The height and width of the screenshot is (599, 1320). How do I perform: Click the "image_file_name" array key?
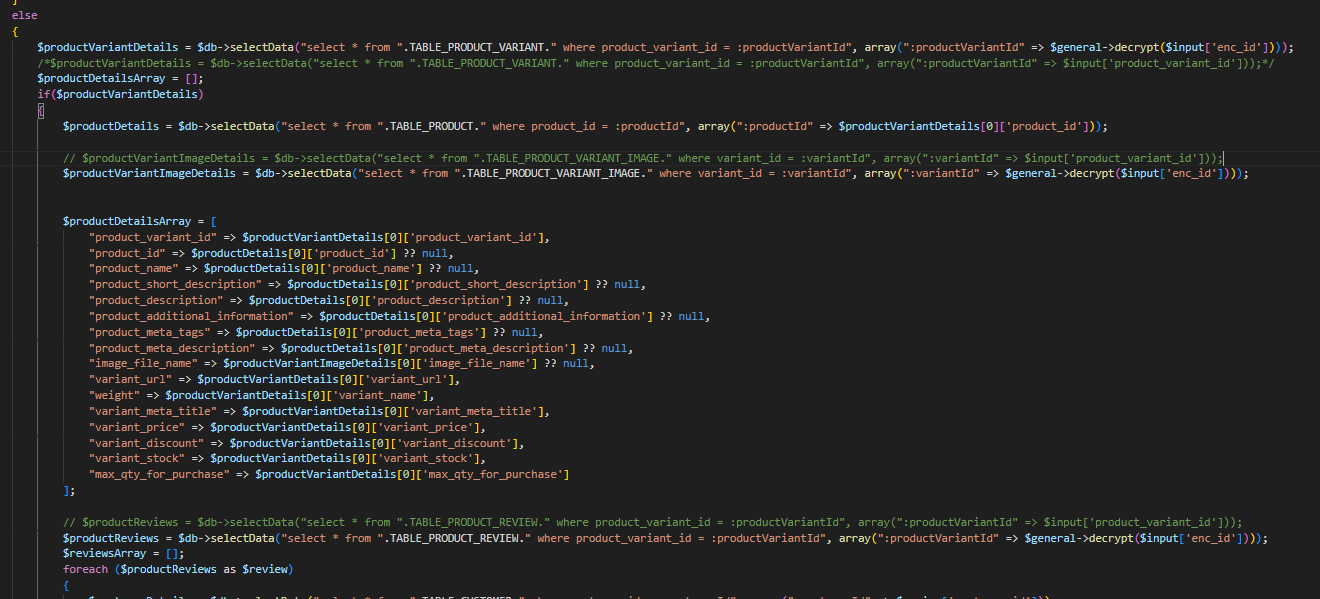click(142, 364)
